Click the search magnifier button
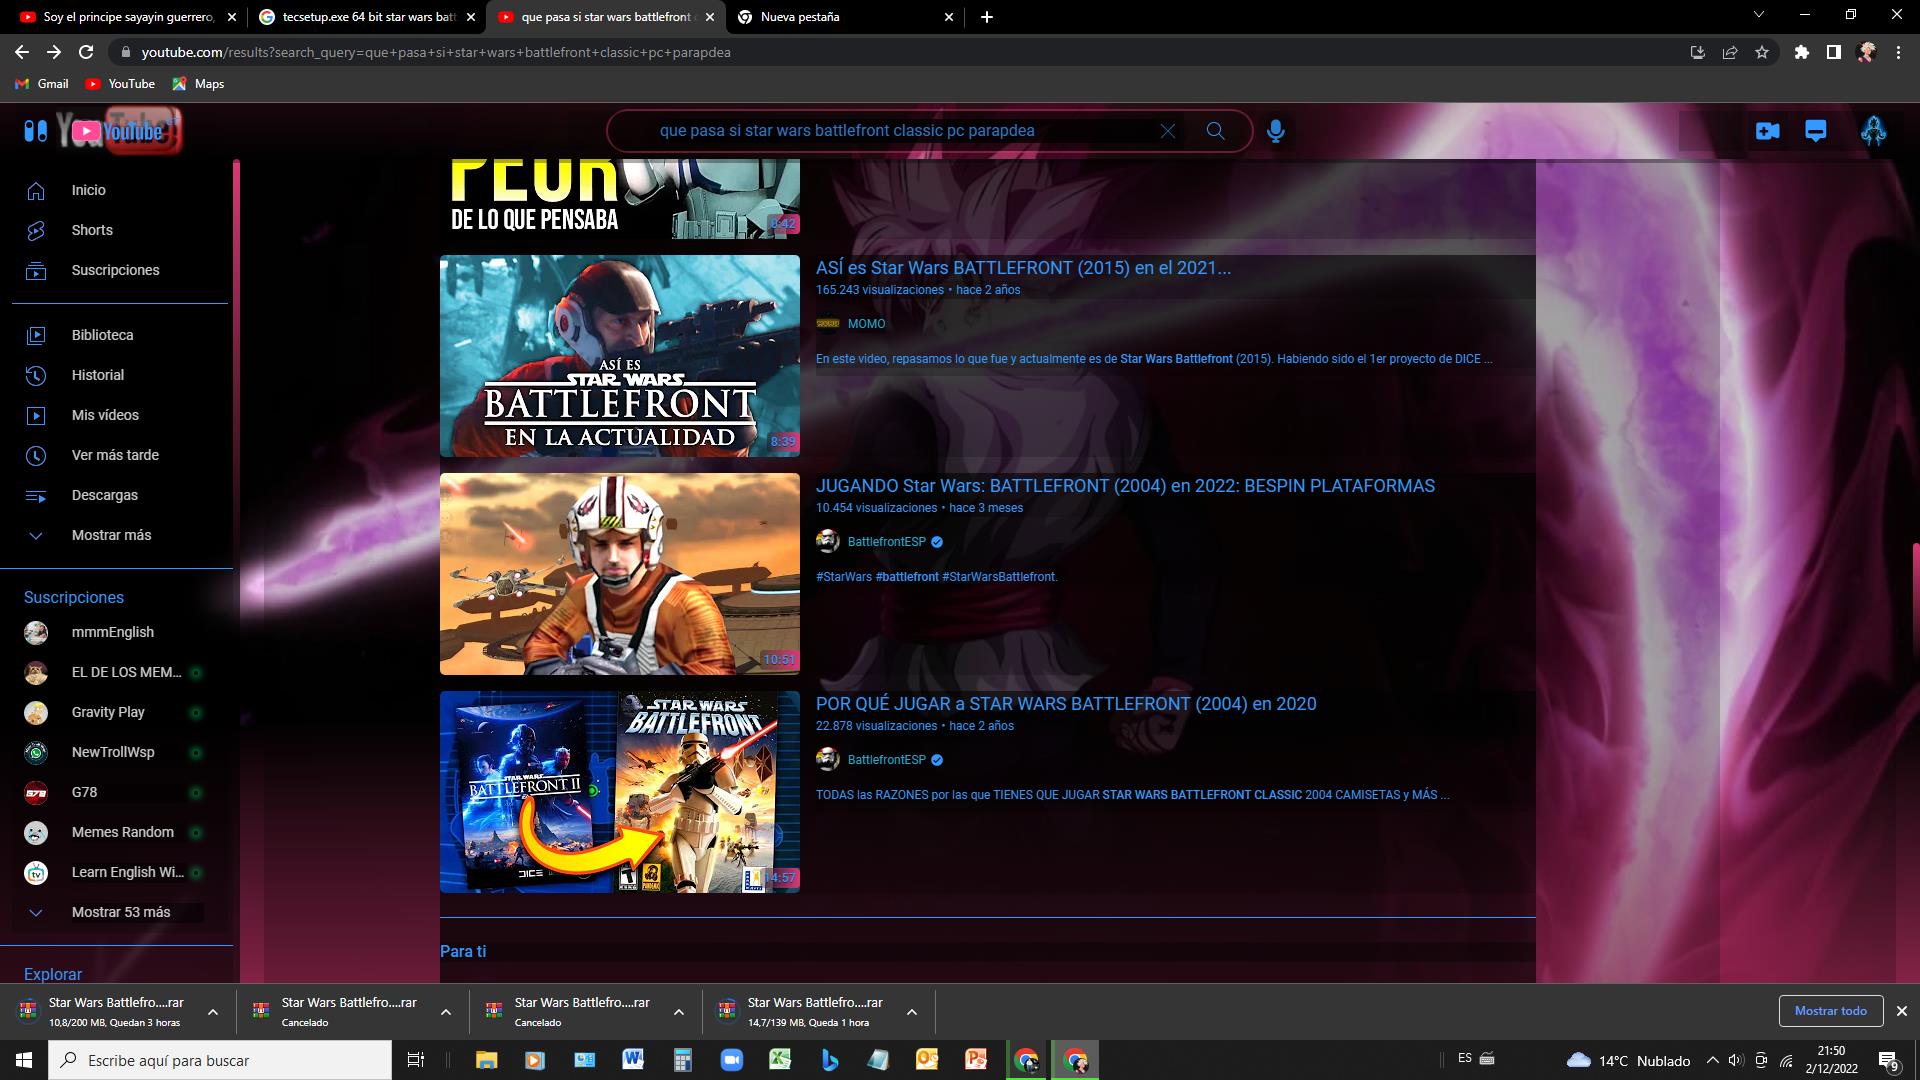 1215,131
